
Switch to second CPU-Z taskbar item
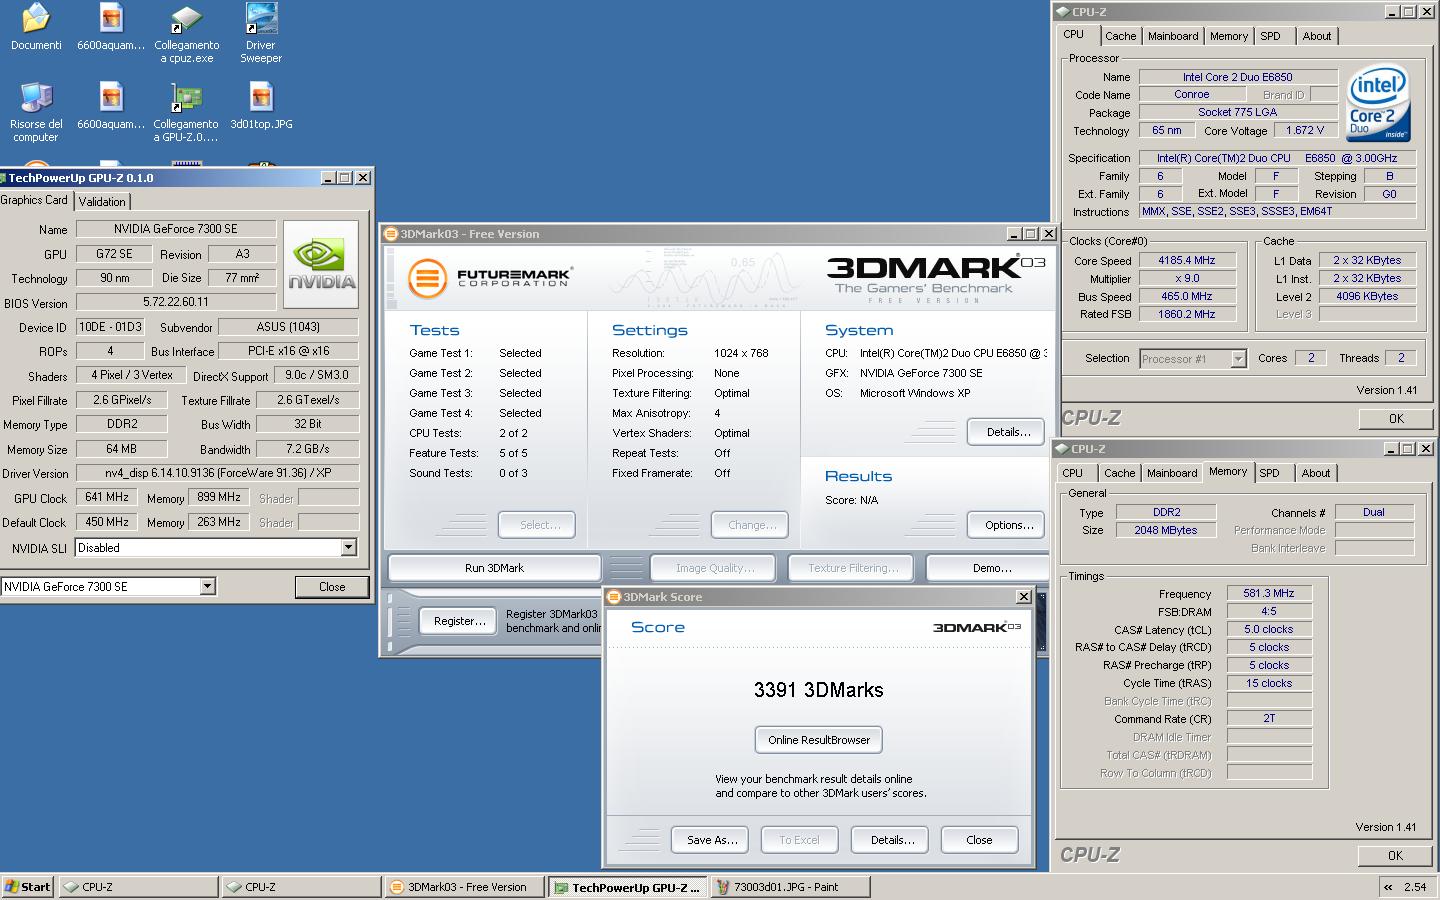[300, 887]
